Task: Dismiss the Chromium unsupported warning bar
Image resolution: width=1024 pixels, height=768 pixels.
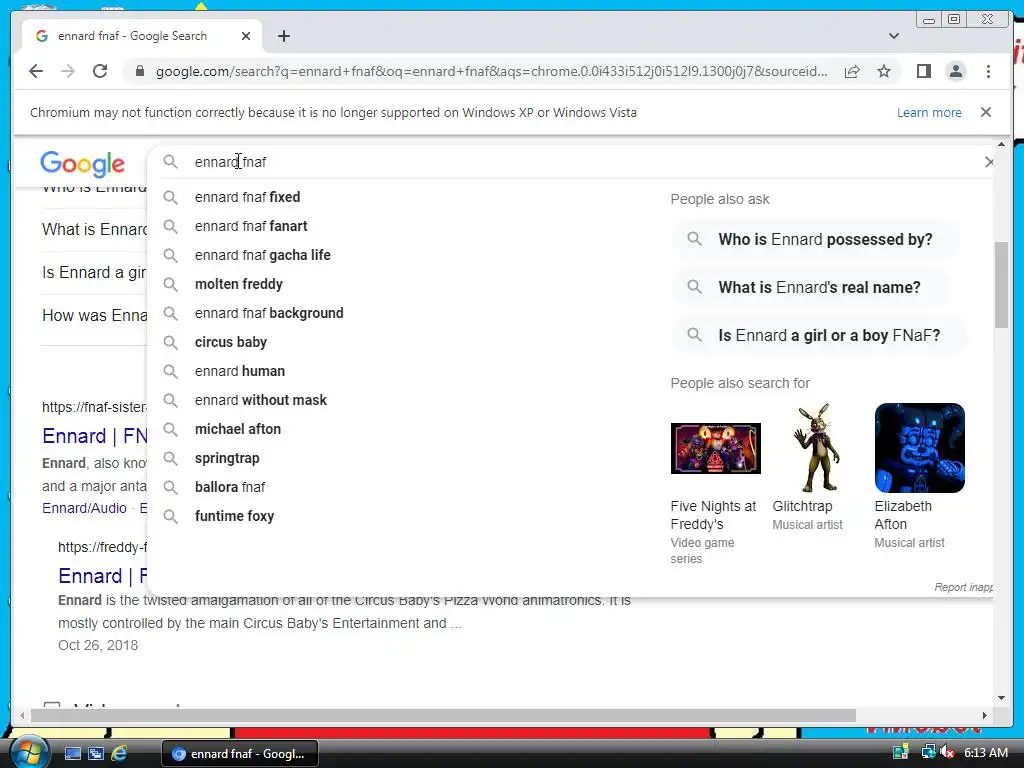Action: click(986, 112)
